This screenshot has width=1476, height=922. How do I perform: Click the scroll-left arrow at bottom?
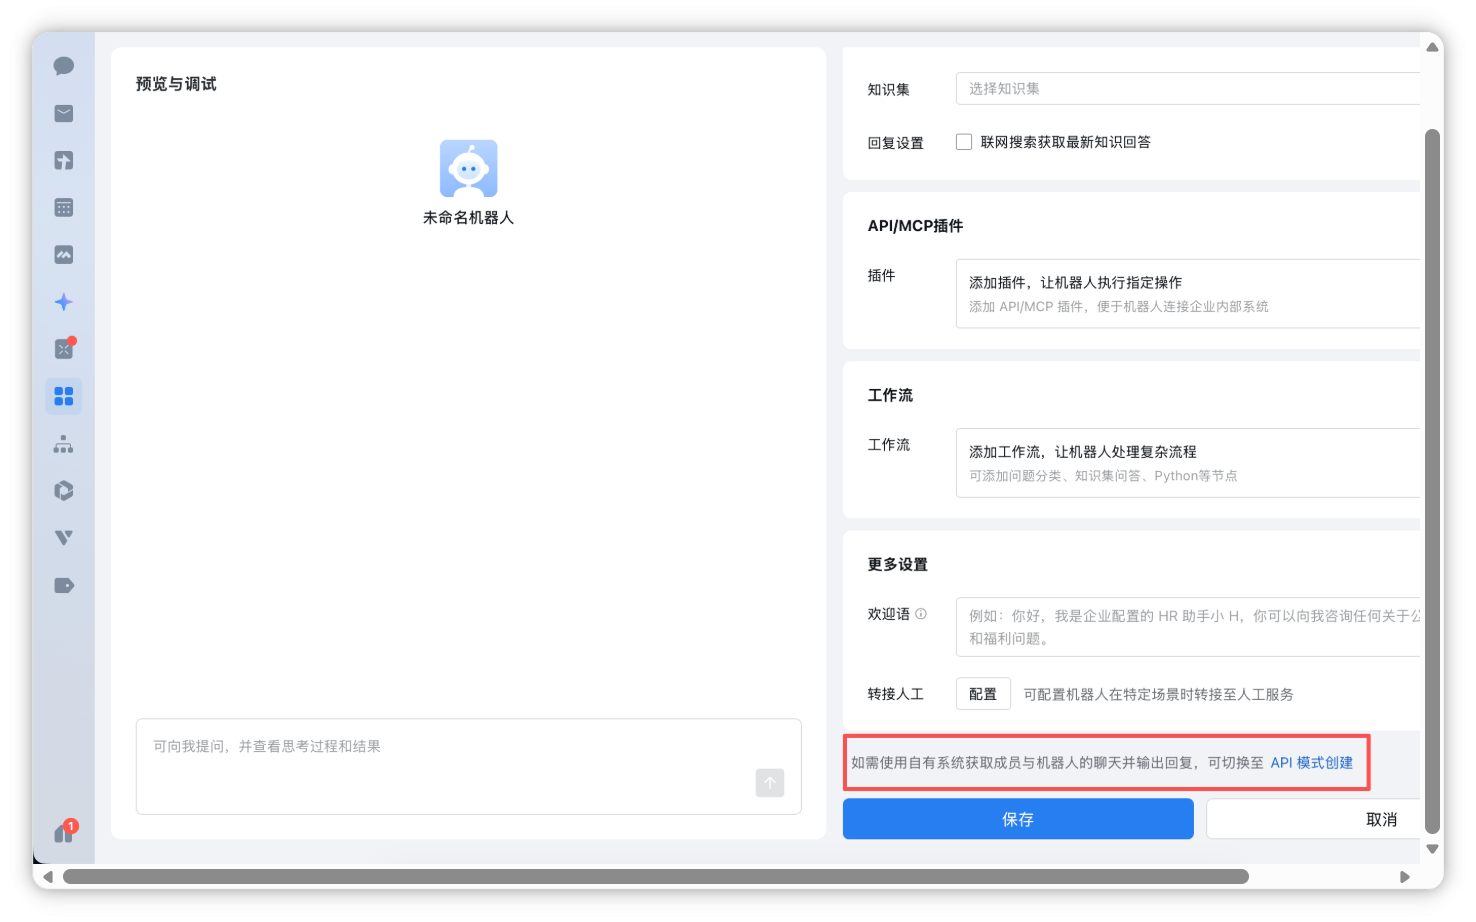(47, 877)
